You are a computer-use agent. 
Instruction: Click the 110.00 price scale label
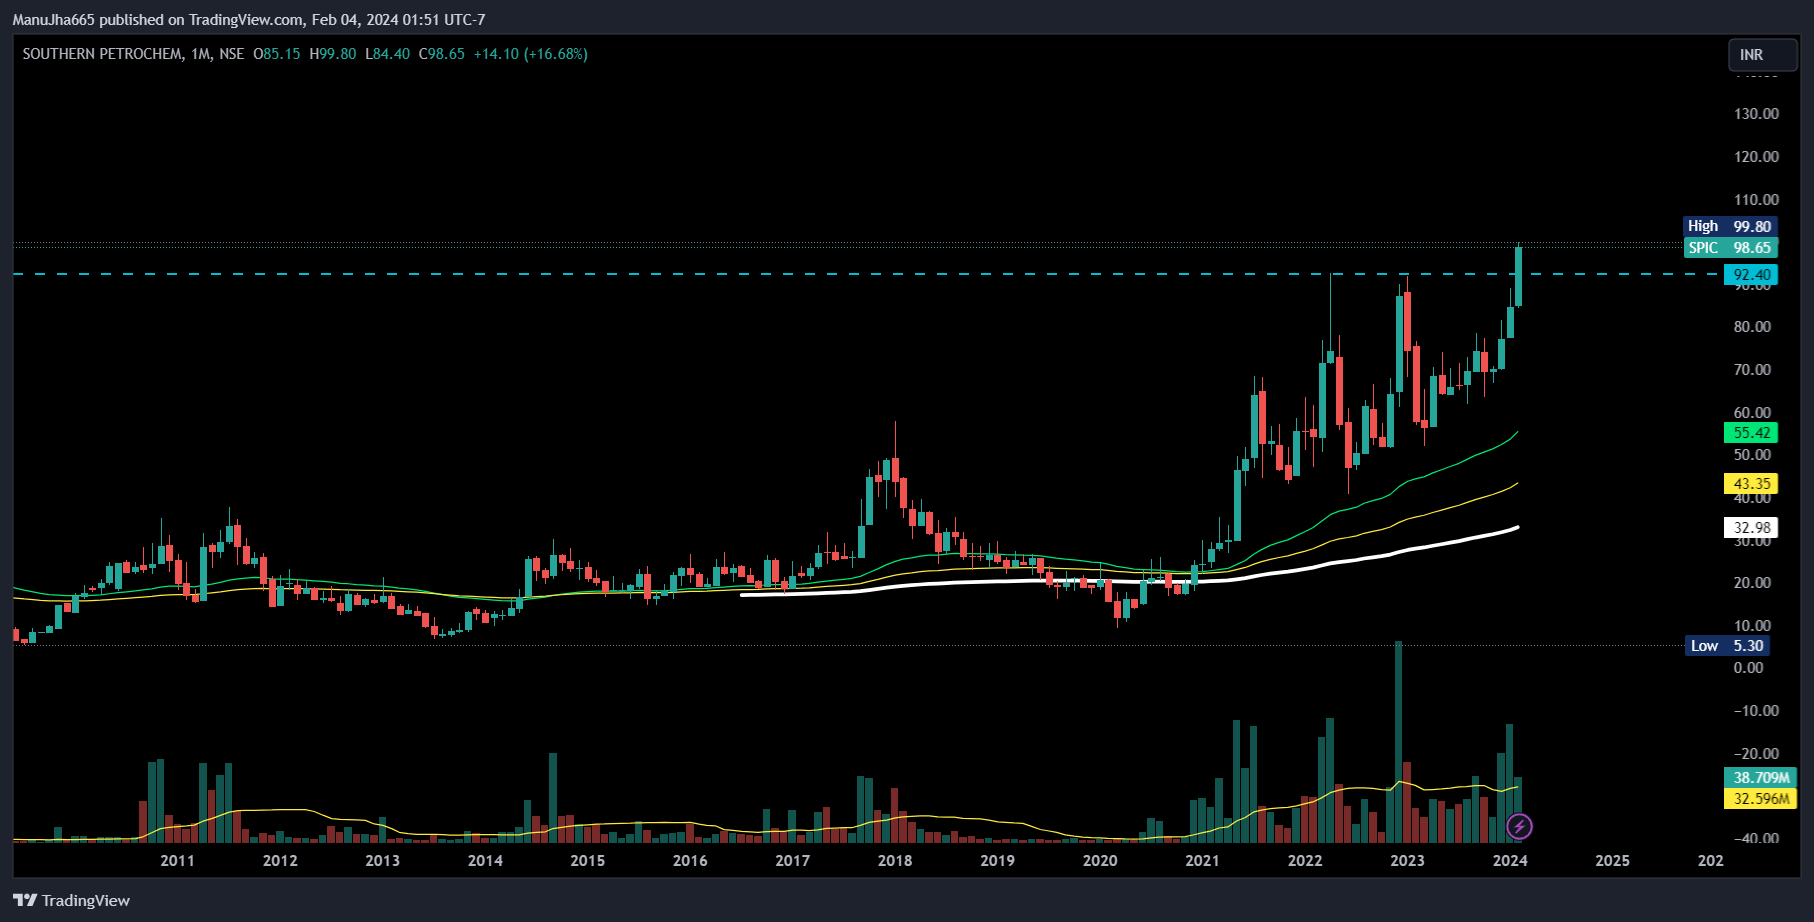click(1757, 200)
